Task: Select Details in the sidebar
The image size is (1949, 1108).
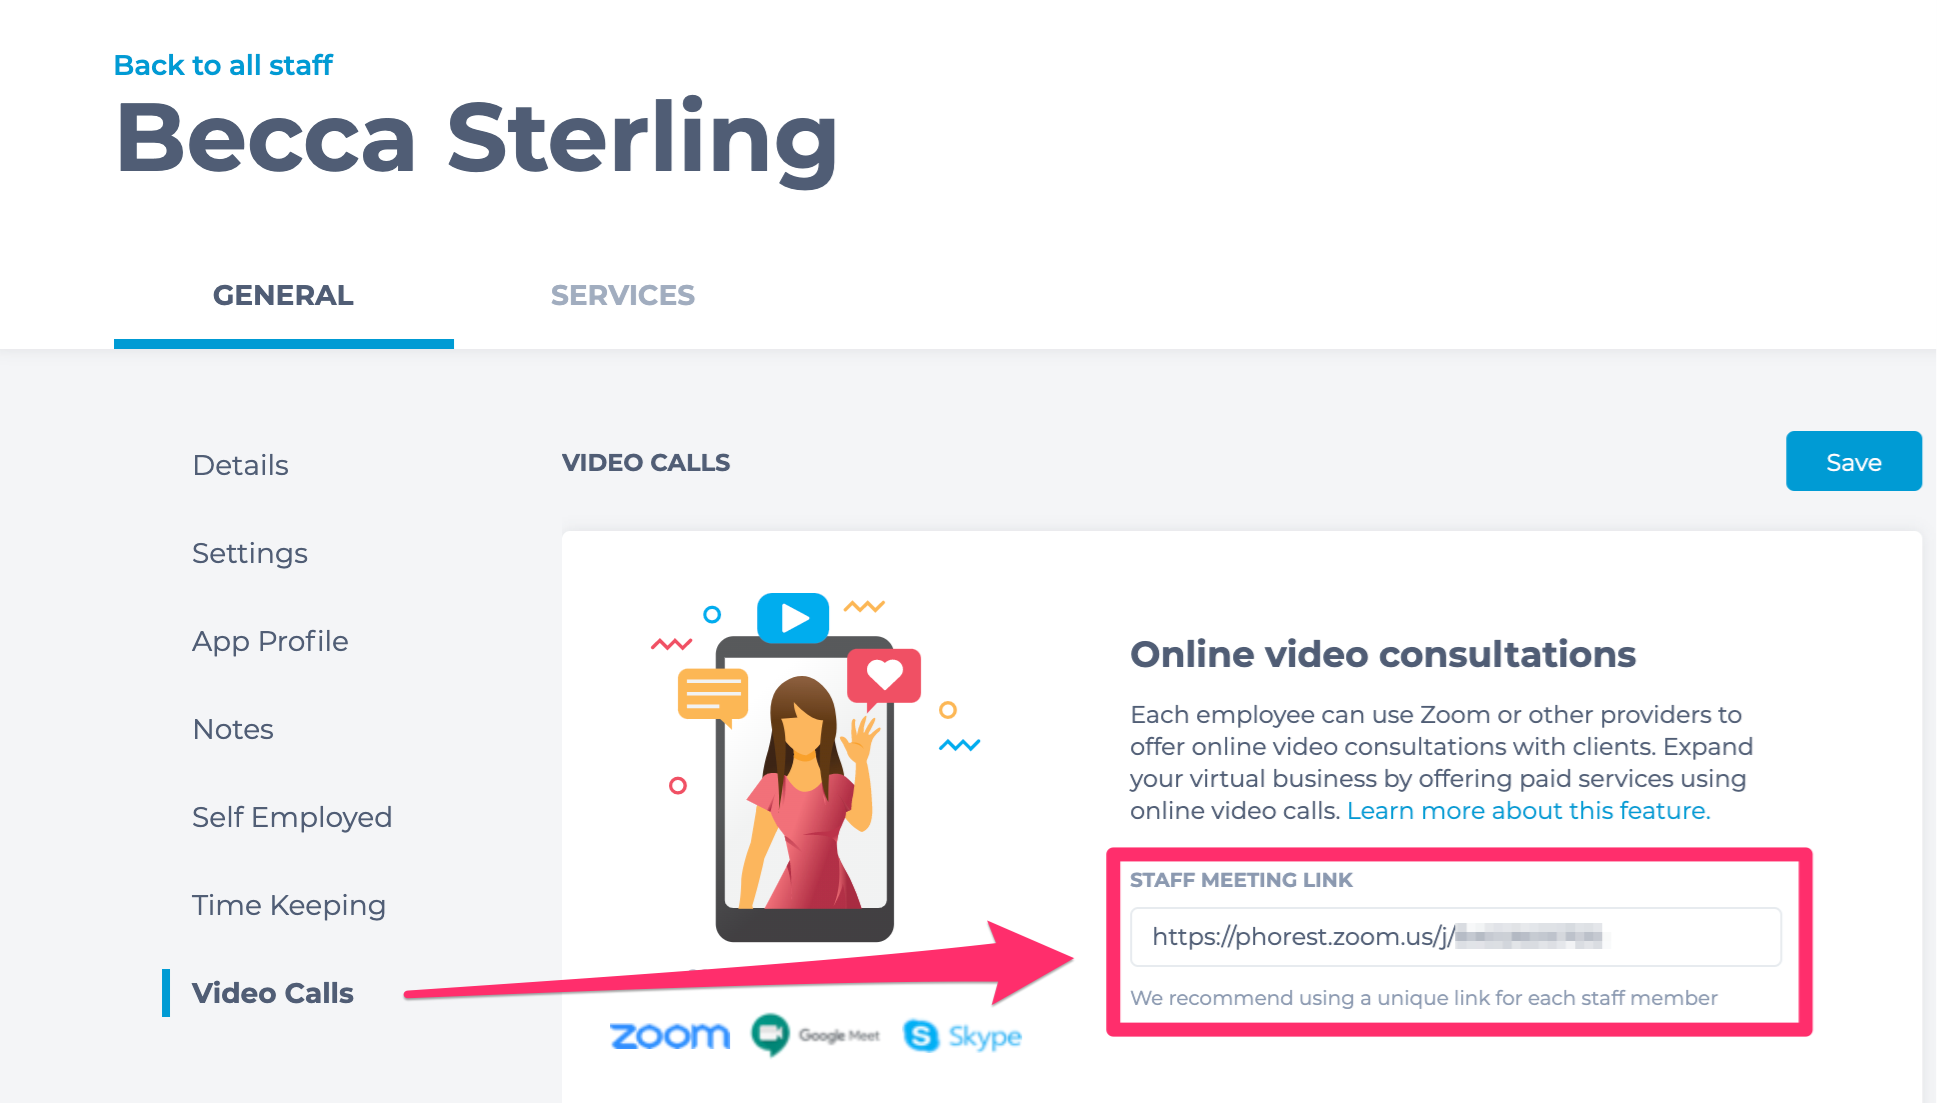Action: 241,465
